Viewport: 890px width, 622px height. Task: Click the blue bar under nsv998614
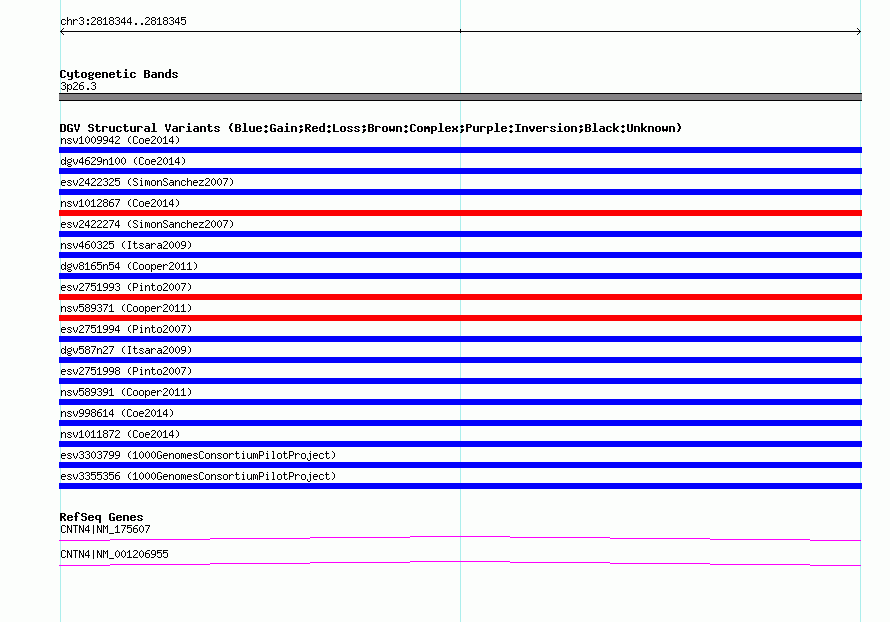pos(460,423)
